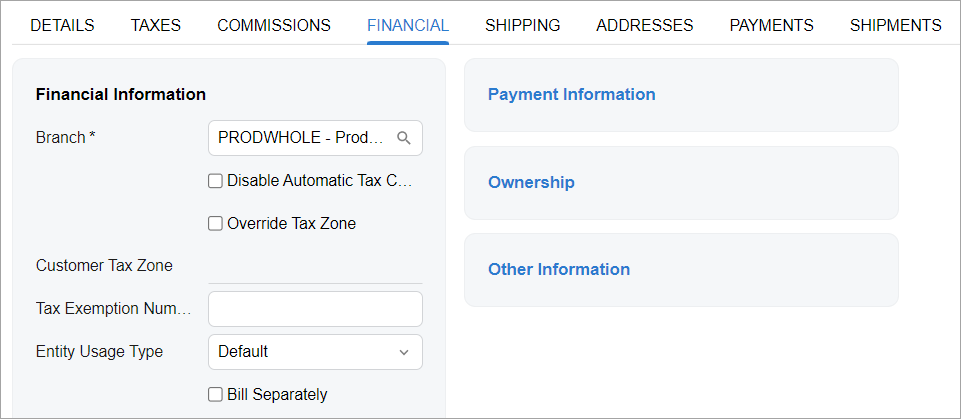This screenshot has height=419, width=961.
Task: Click the Branch lookup magnifier icon
Action: tap(404, 138)
